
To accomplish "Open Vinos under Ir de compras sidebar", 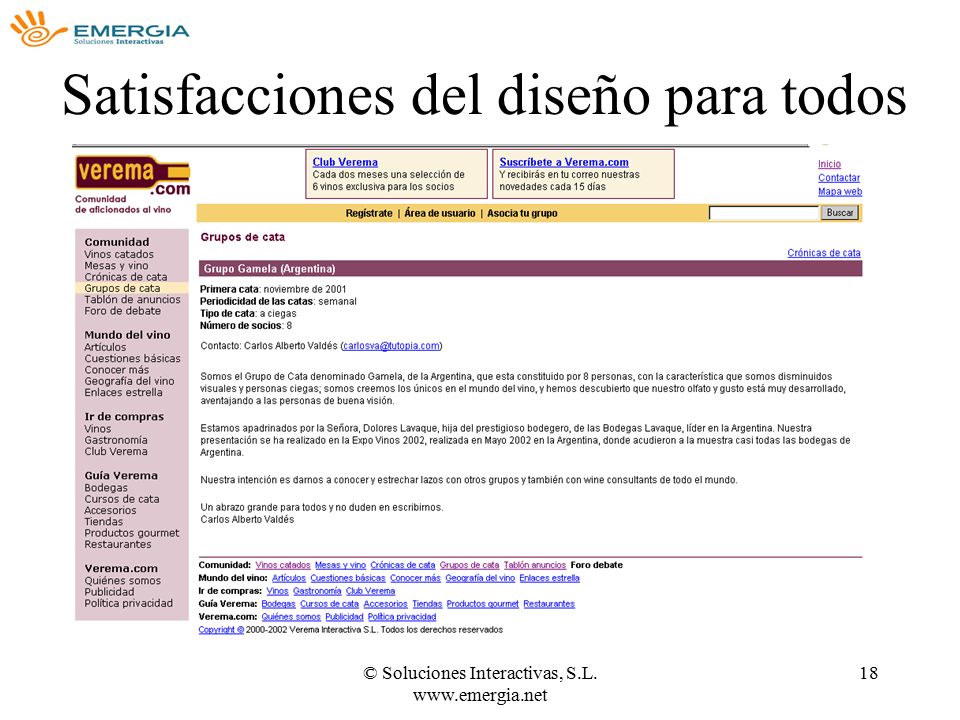I will click(x=97, y=429).
